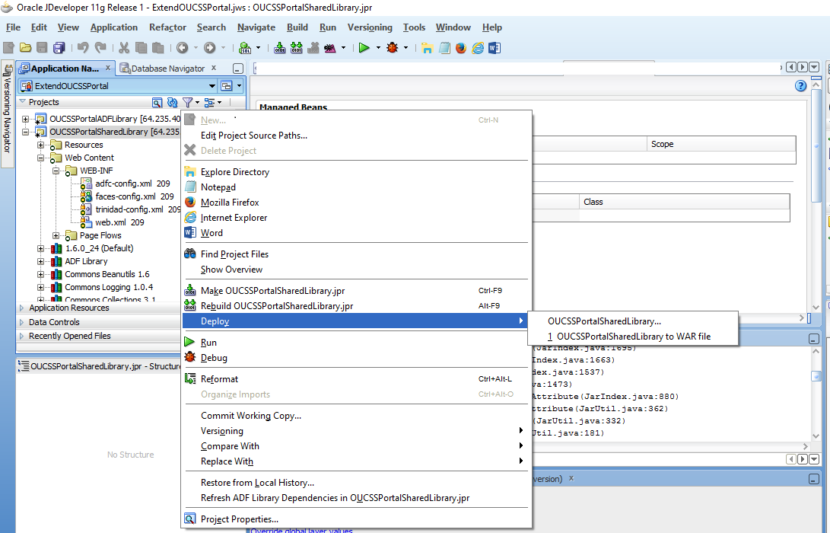The height and width of the screenshot is (533, 830).
Task: Open the Debug toolbar dropdown arrow
Action: click(x=406, y=48)
